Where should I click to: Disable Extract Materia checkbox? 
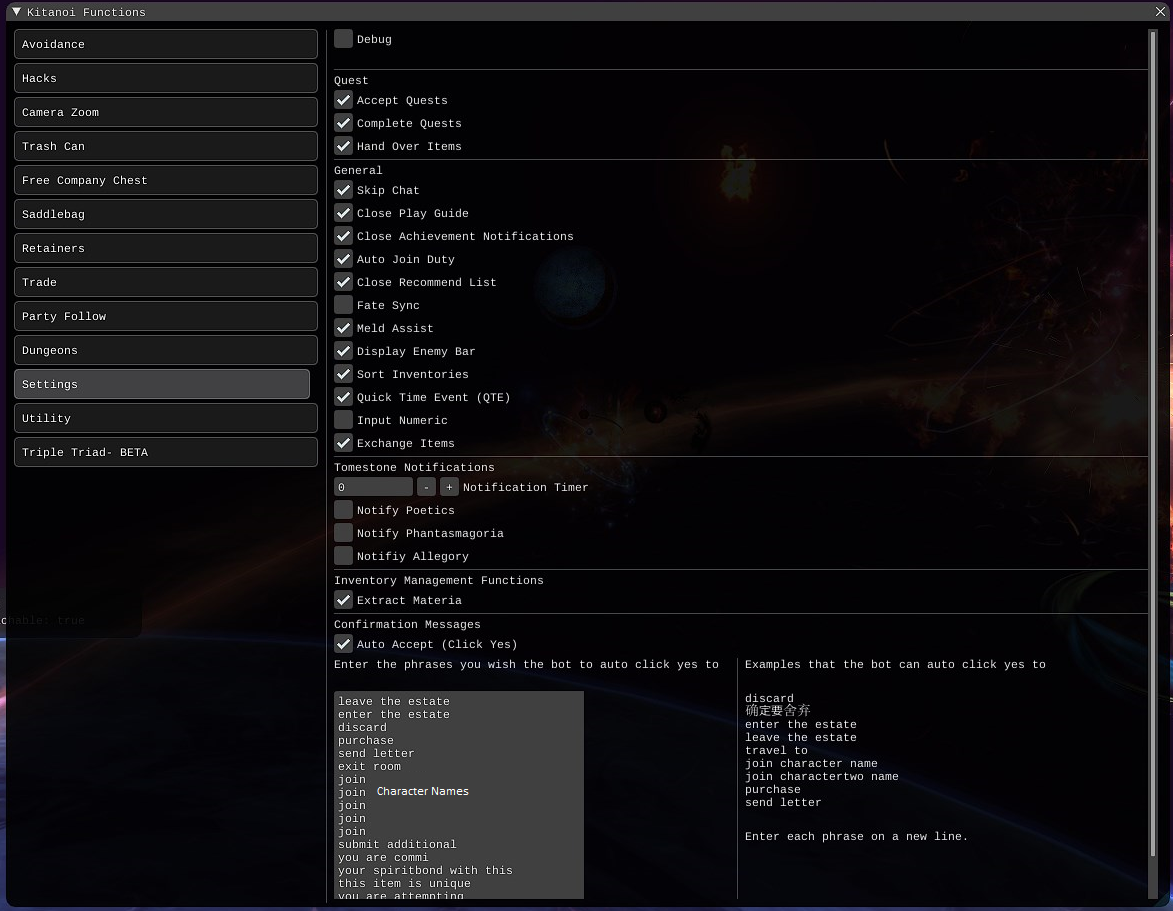tap(344, 600)
